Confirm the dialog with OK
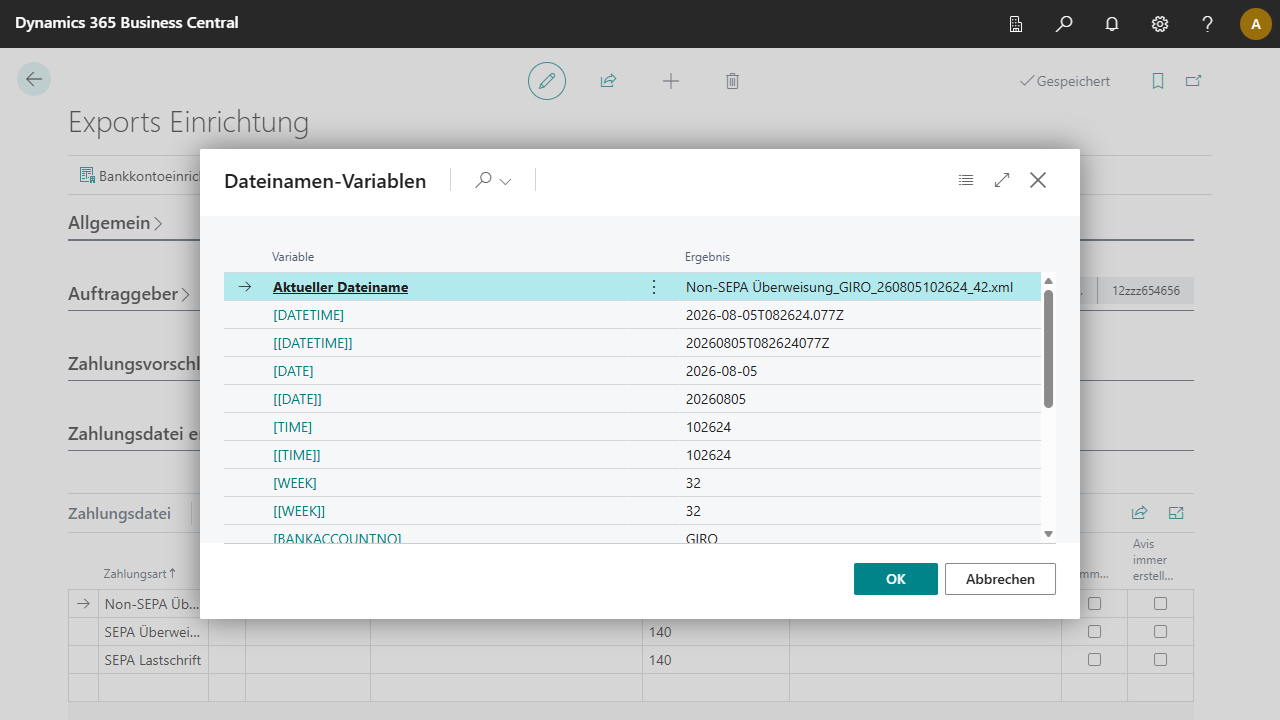This screenshot has width=1280, height=720. 896,579
